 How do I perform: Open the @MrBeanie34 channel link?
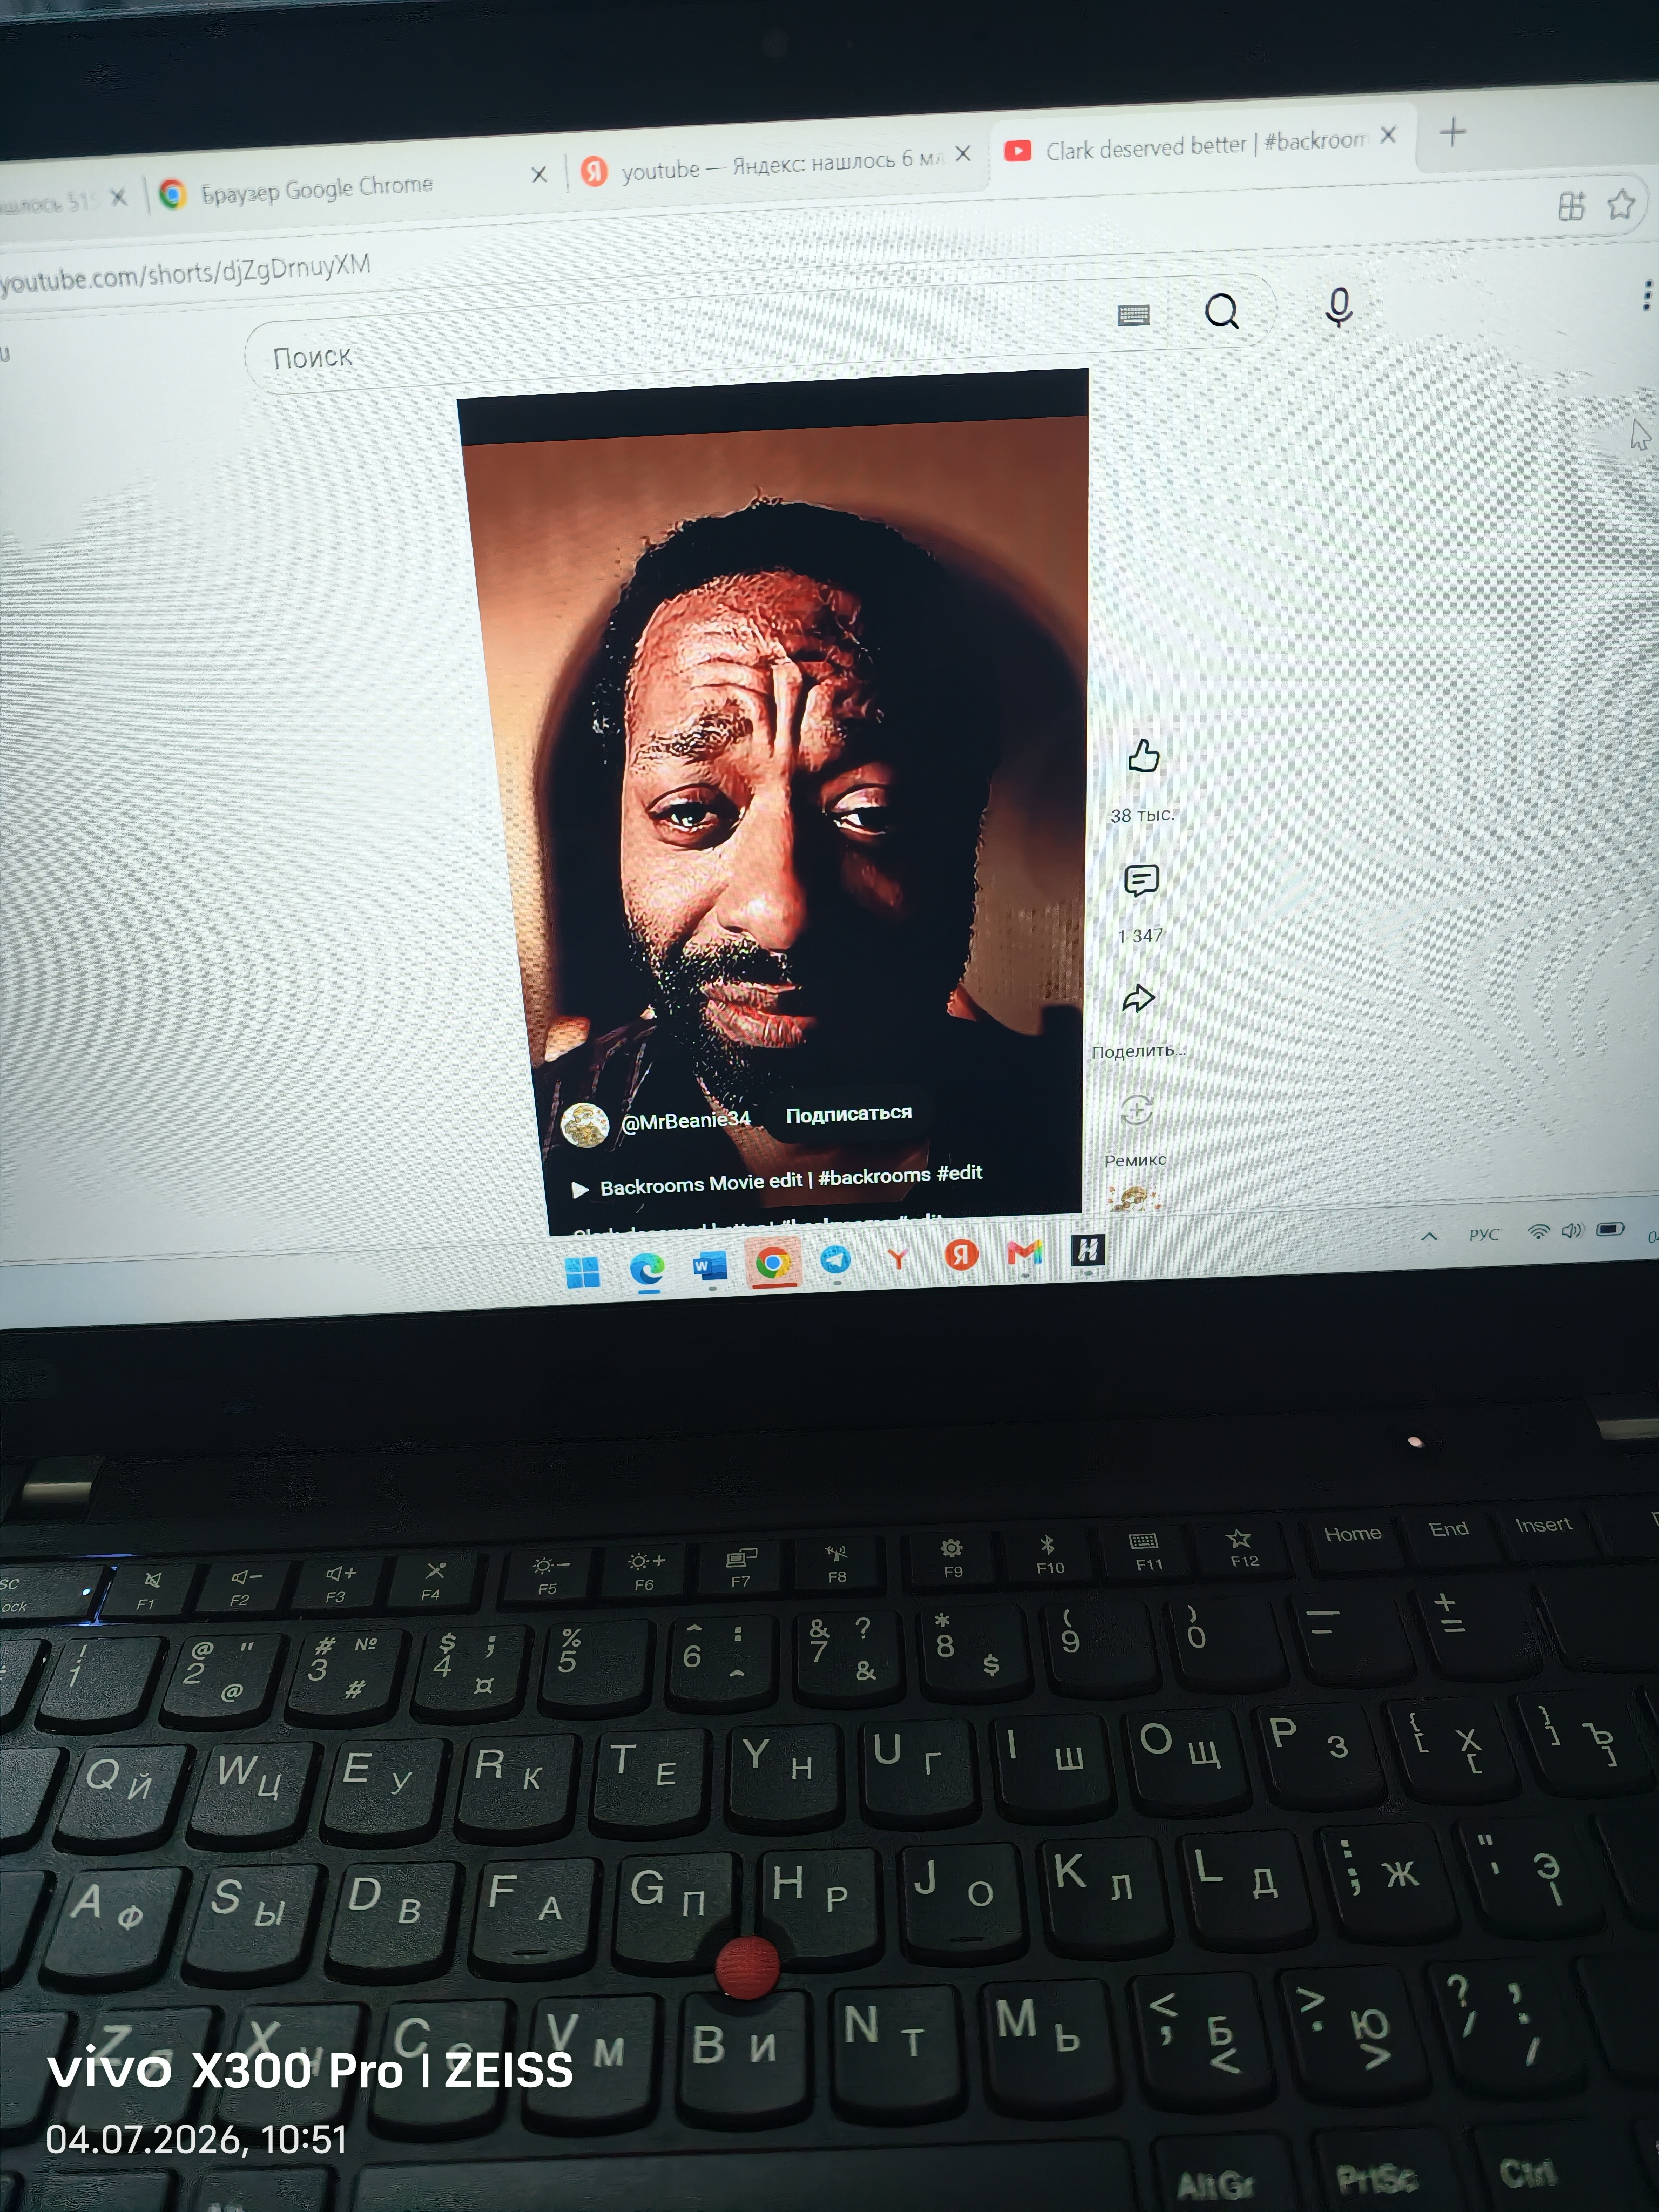686,1121
